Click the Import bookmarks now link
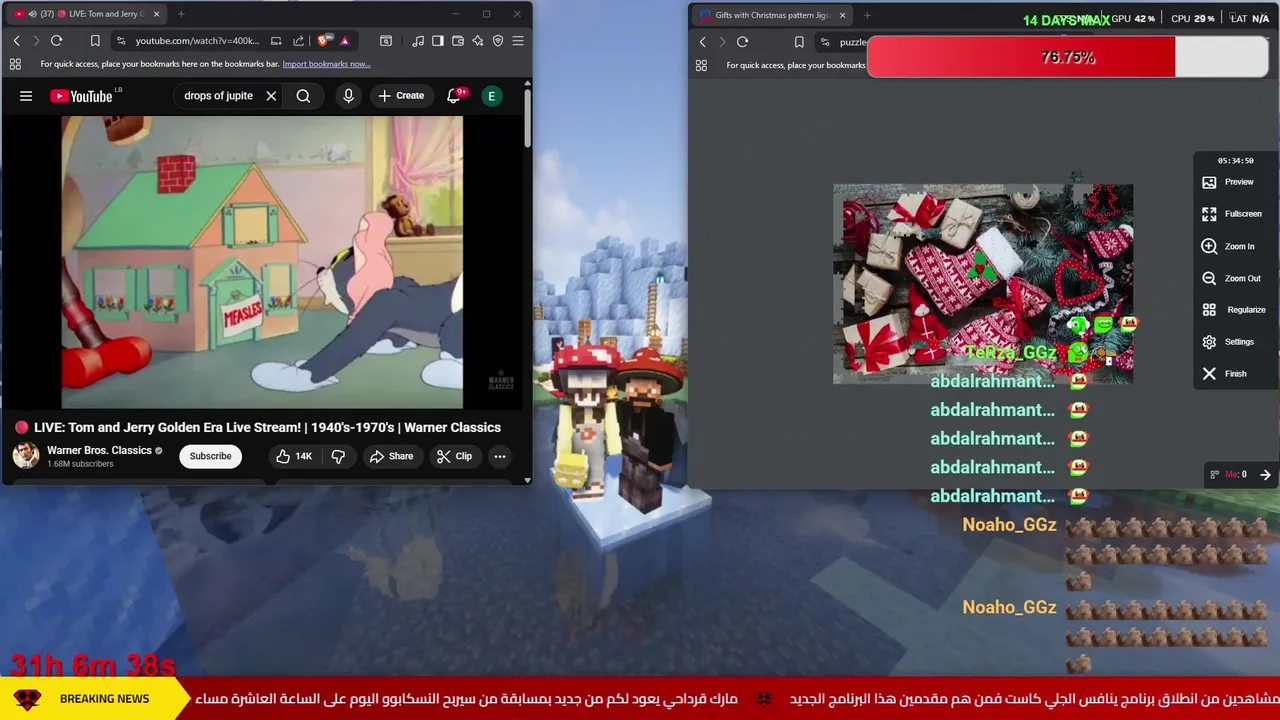 [x=326, y=64]
